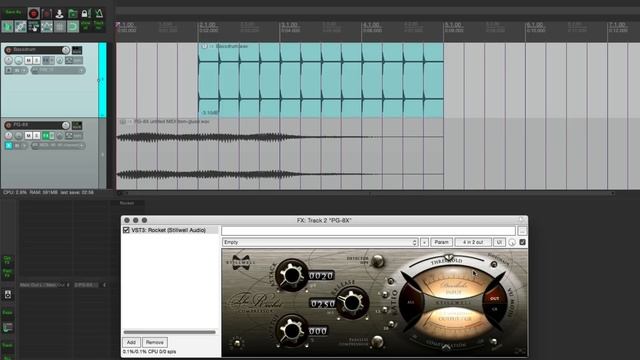Click the PG-8X track name field
The image size is (640, 360).
click(37, 125)
